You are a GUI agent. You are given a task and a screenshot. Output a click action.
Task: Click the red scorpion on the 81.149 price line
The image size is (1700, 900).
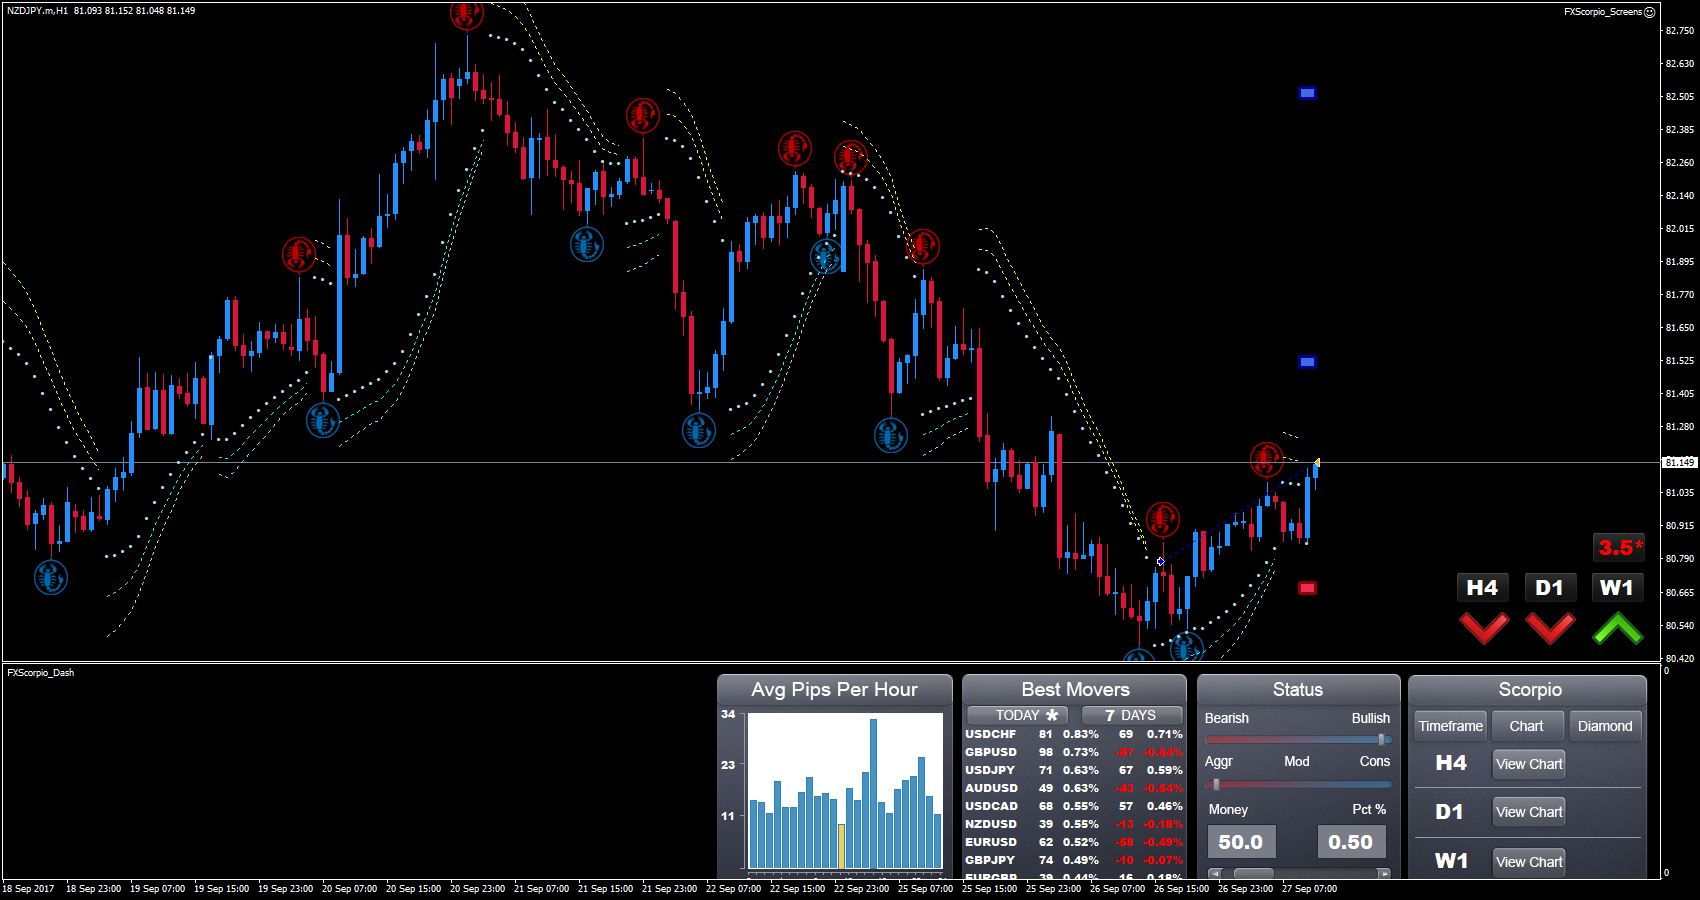pos(1267,459)
